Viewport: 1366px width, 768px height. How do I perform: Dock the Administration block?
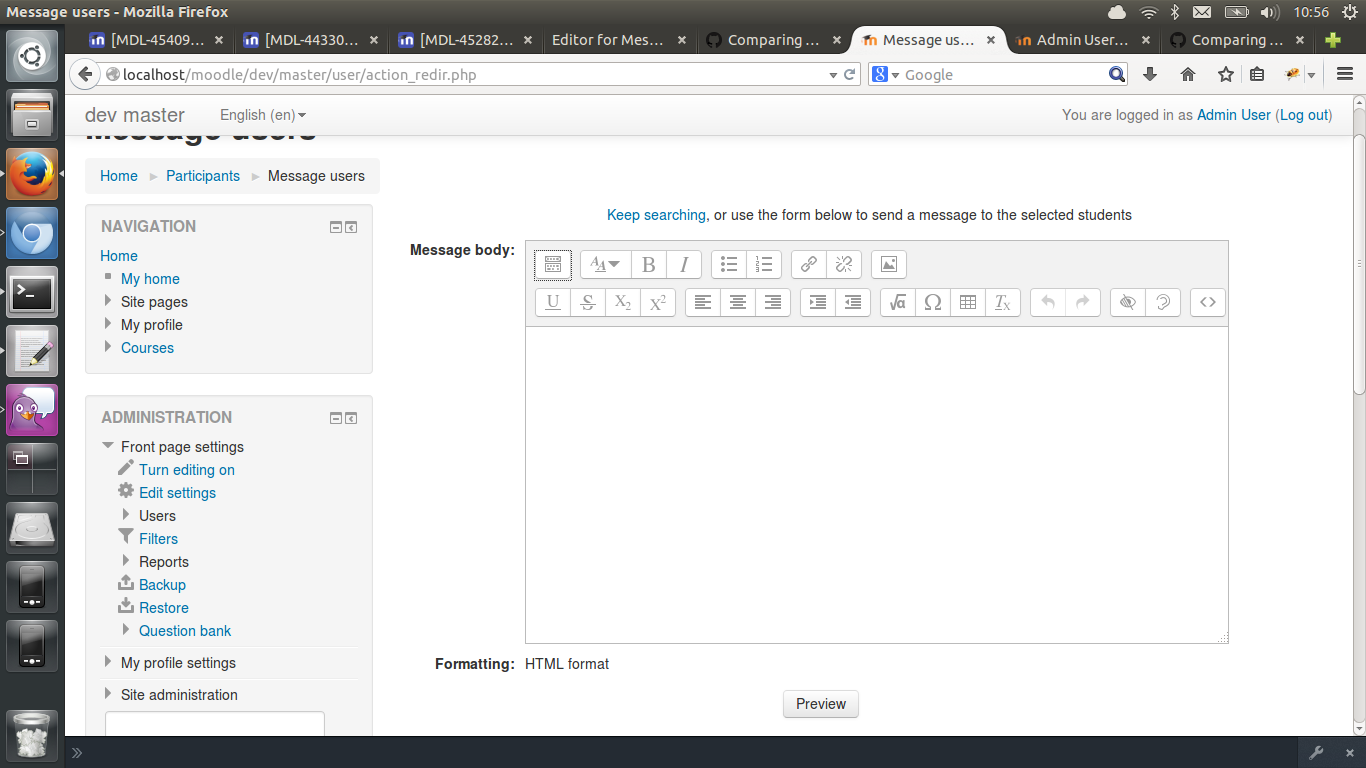tap(351, 418)
